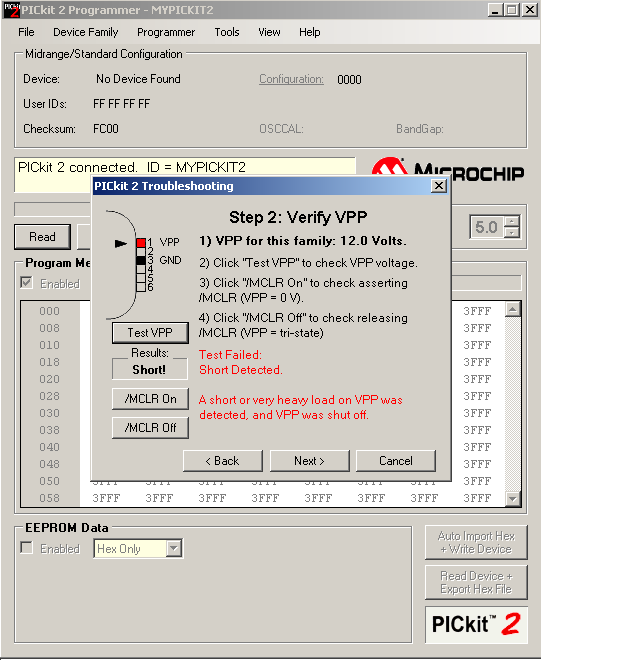Go back with the < Back button
Viewport: 640px width, 660px height.
223,461
